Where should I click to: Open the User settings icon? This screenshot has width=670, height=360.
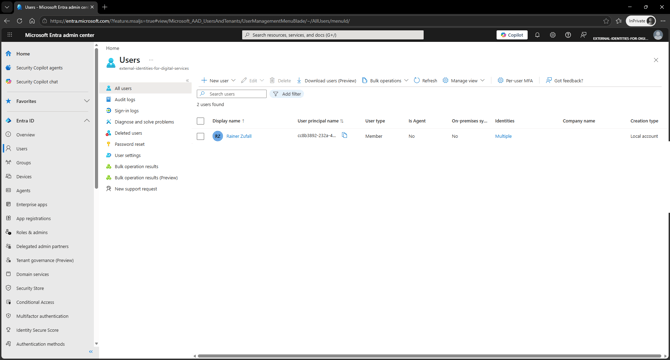109,155
